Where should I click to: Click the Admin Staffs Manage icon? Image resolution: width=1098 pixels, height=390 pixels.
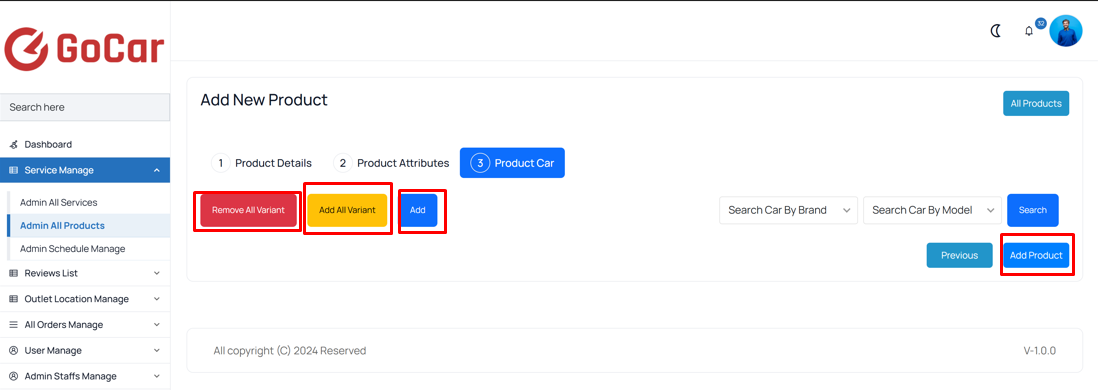[13, 376]
